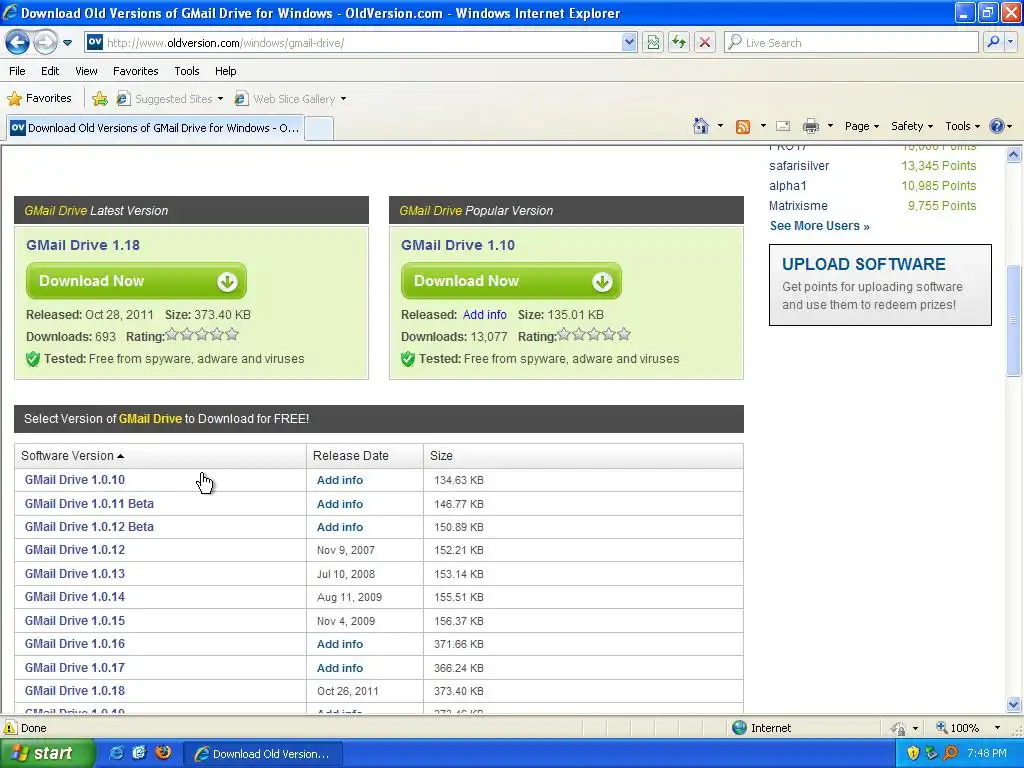Screen dimensions: 1024x768
Task: Click the Read Mail icon
Action: coord(783,126)
